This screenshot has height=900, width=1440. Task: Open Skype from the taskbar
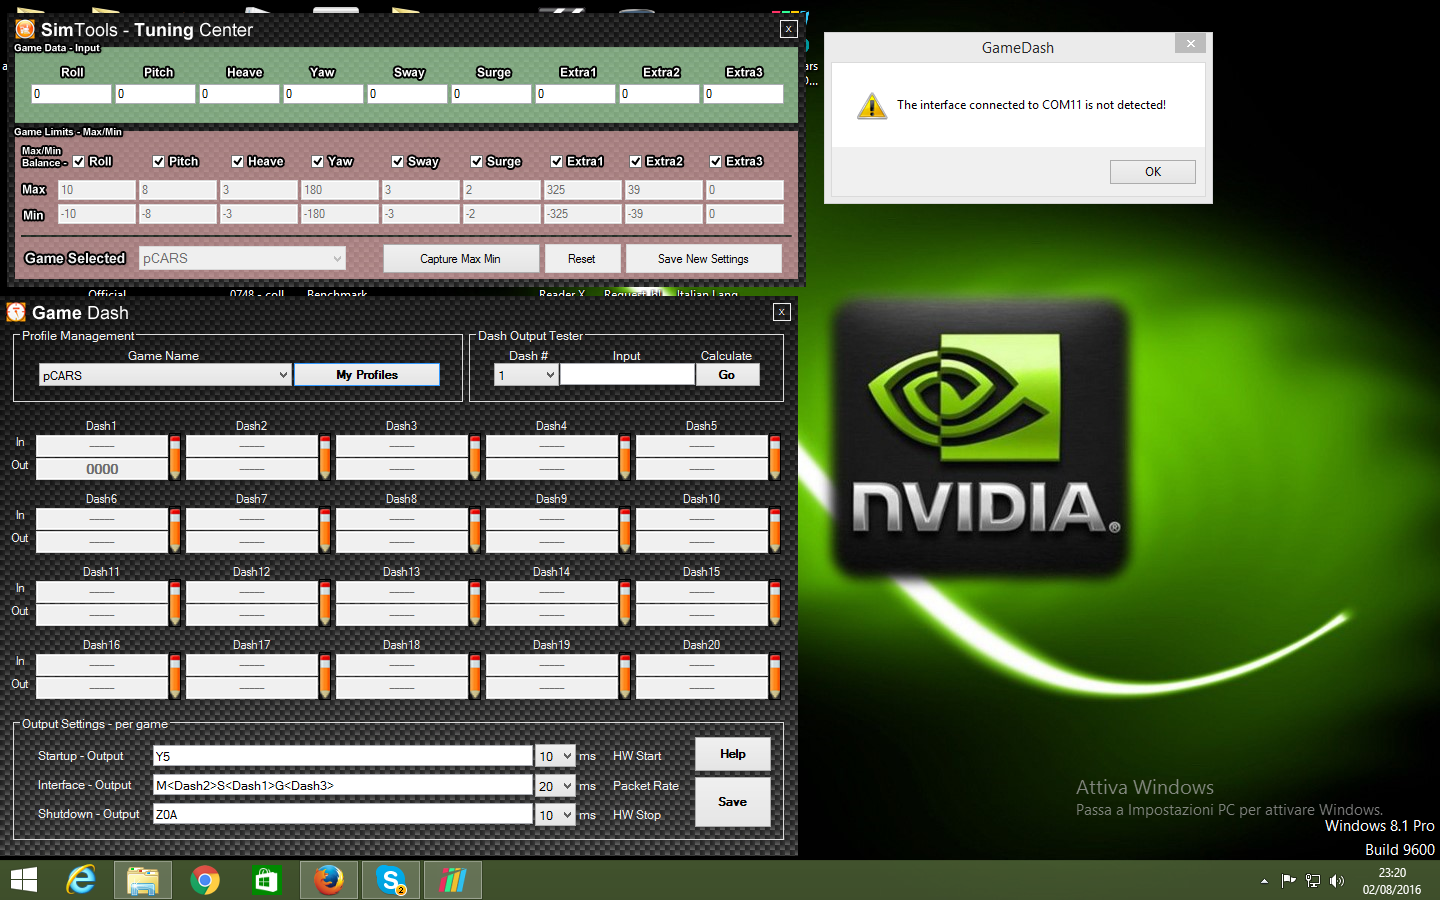391,880
